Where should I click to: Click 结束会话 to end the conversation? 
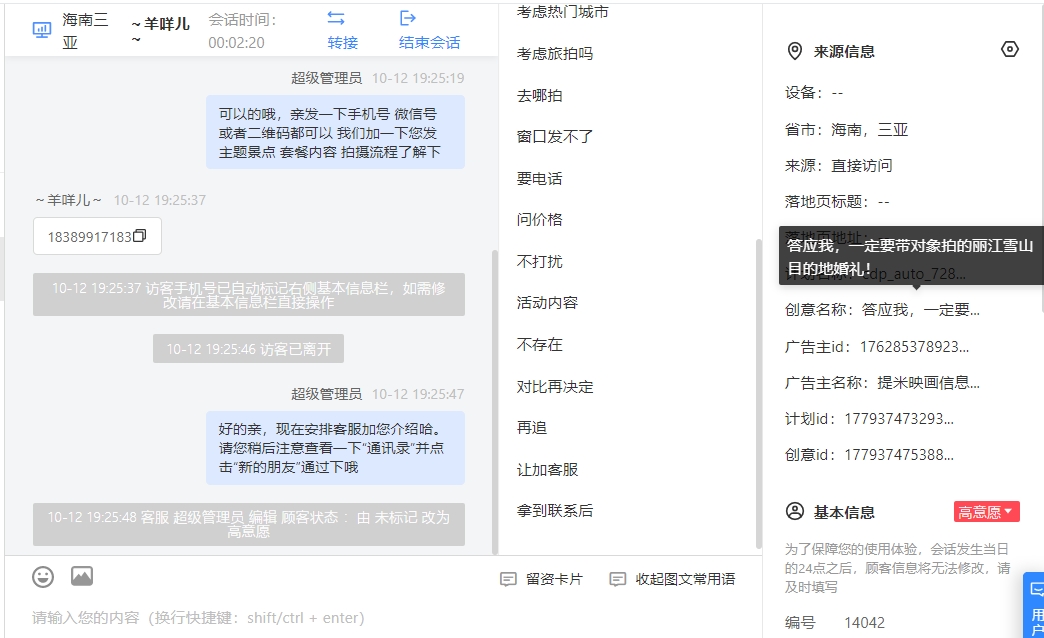pyautogui.click(x=429, y=43)
